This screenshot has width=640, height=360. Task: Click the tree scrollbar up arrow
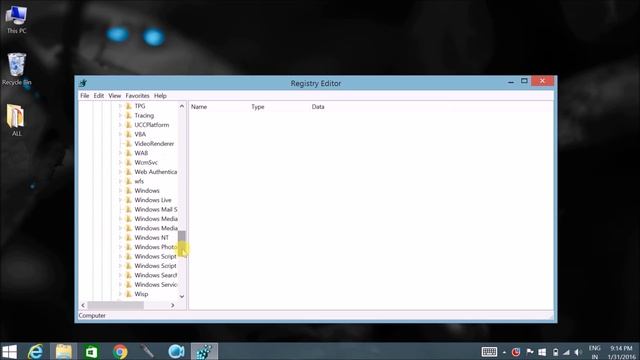coord(182,106)
